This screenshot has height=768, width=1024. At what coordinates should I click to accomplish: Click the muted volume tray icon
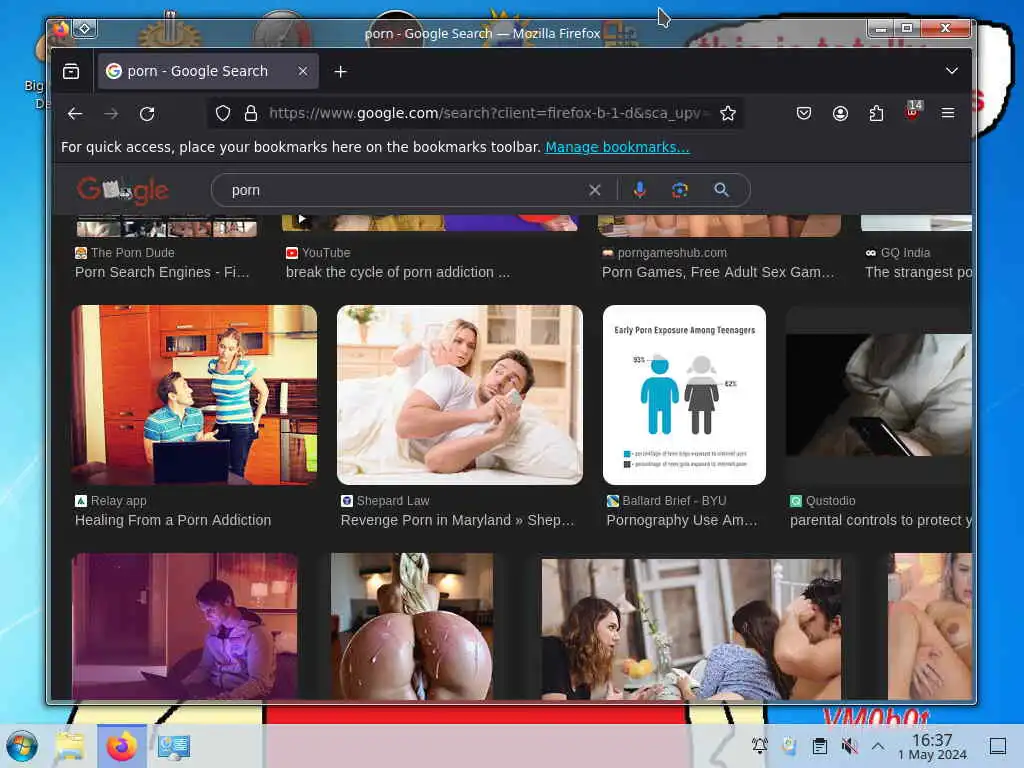tap(849, 746)
